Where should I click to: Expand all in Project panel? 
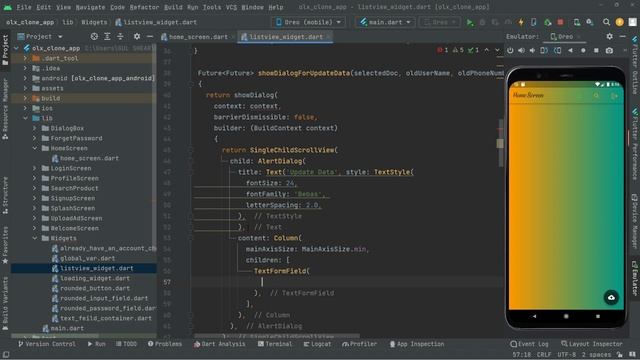point(107,37)
